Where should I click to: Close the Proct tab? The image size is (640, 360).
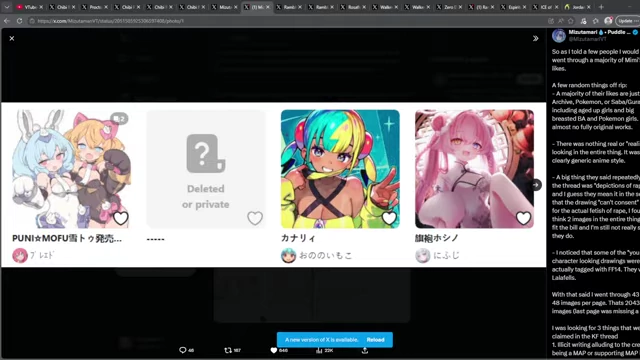click(106, 7)
